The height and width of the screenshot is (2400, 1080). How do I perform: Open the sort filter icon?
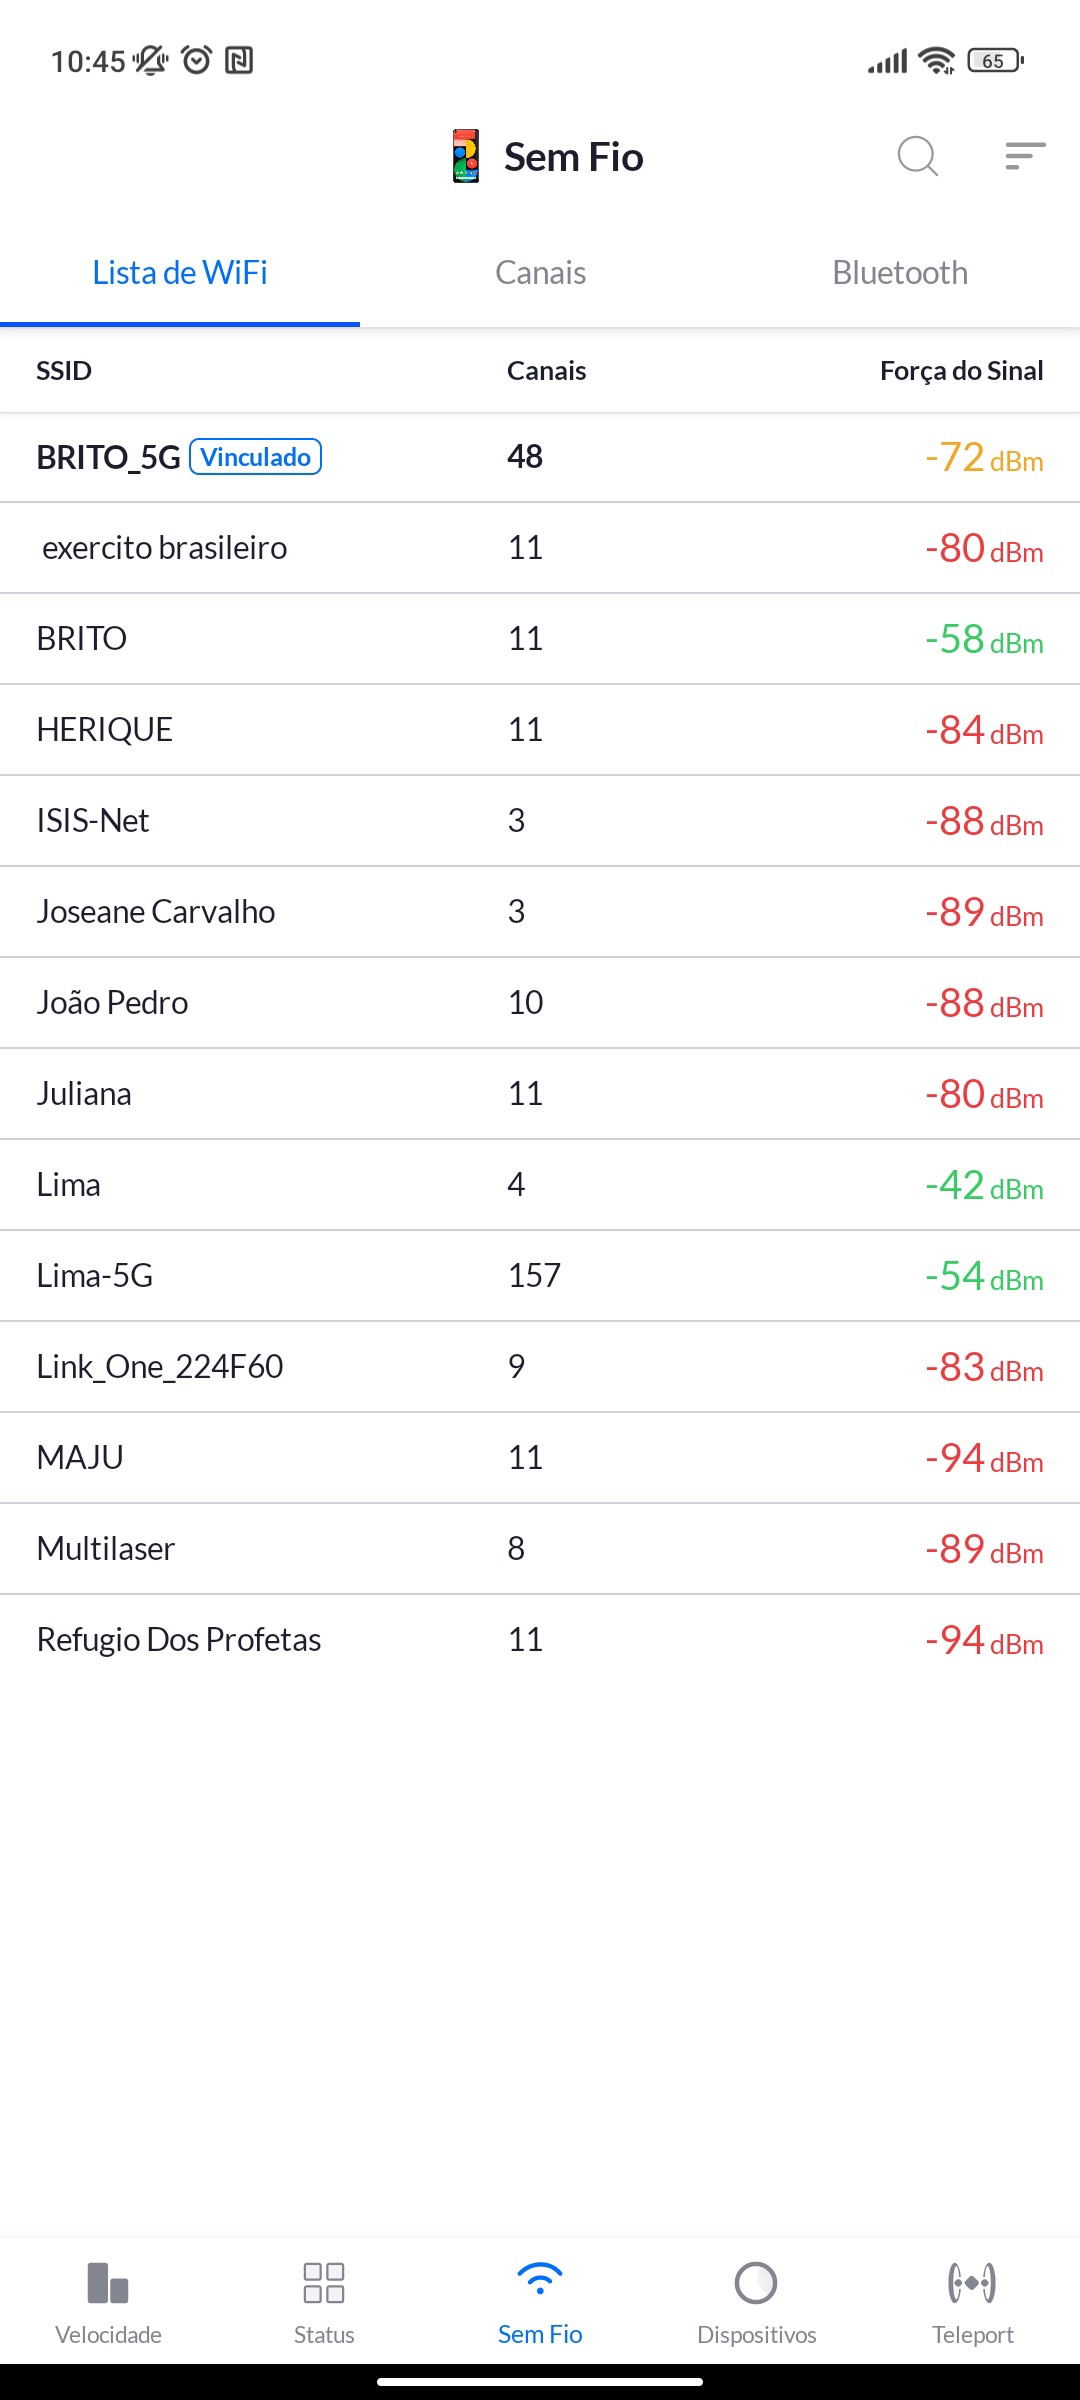pyautogui.click(x=1025, y=156)
